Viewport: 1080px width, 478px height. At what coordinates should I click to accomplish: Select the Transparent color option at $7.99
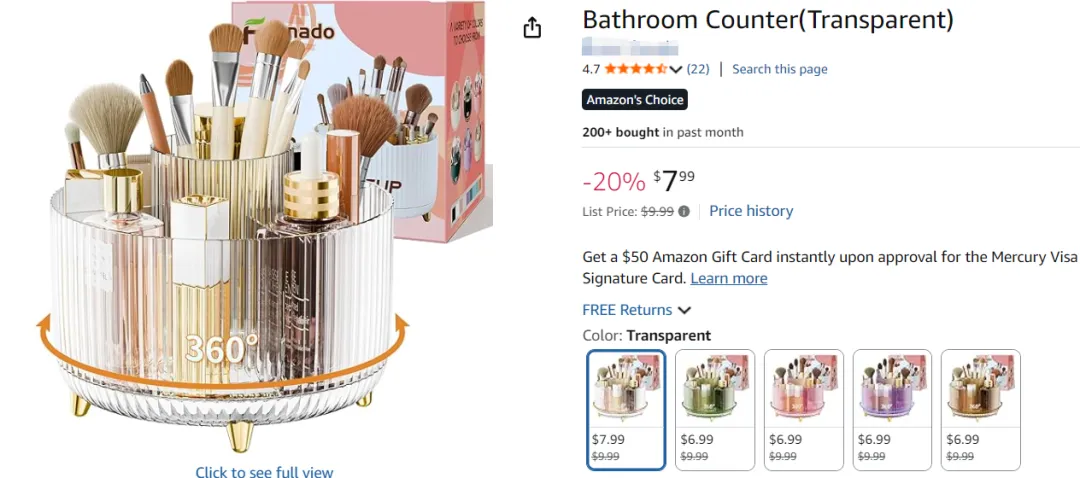[x=626, y=409]
